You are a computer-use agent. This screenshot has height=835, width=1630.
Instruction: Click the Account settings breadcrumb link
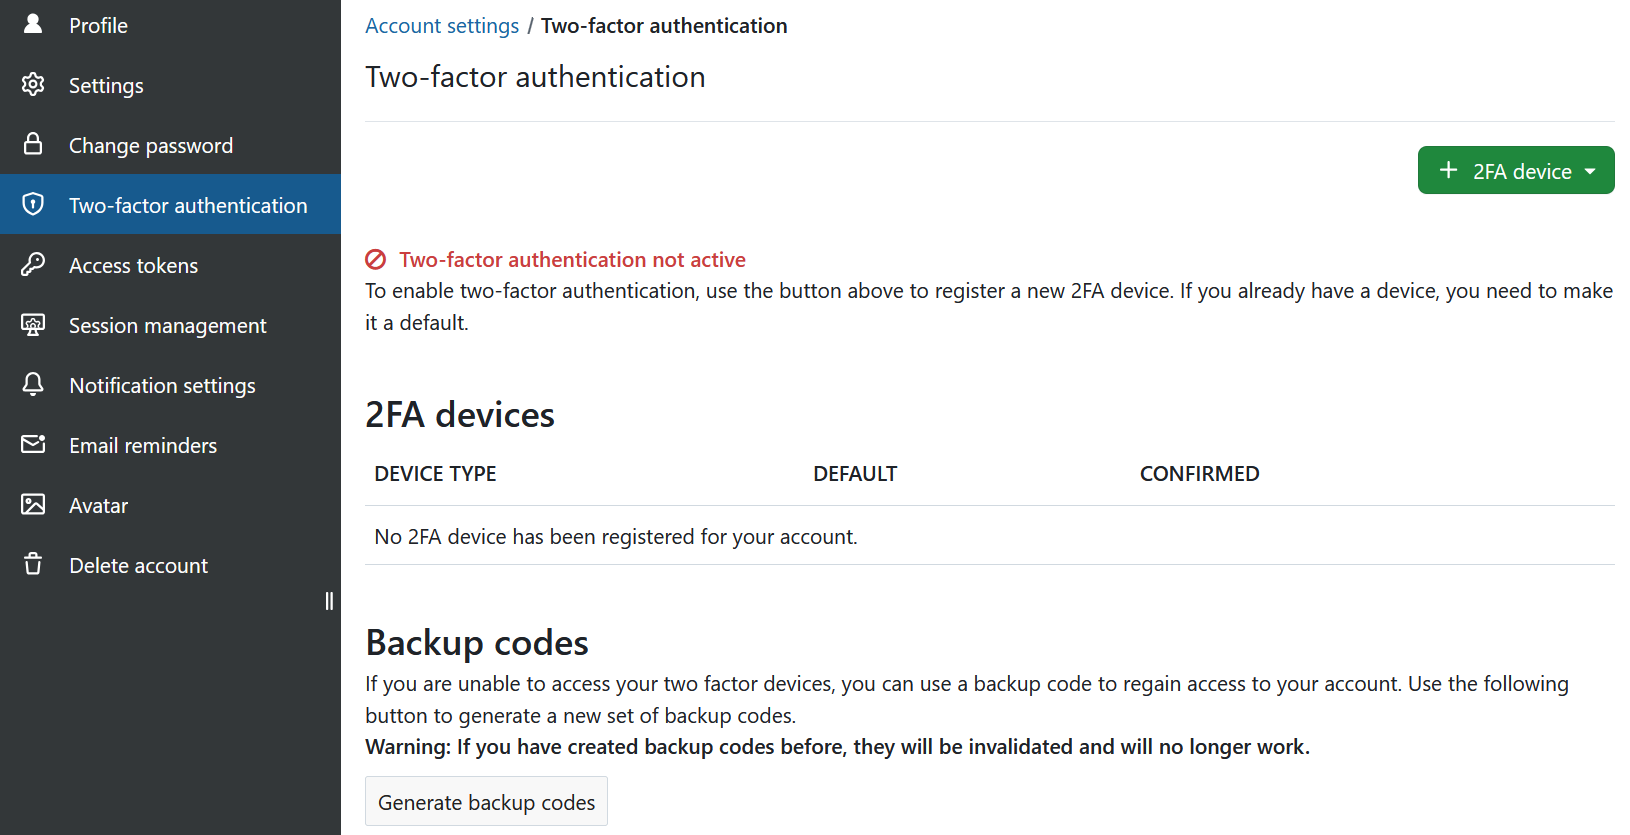coord(442,26)
